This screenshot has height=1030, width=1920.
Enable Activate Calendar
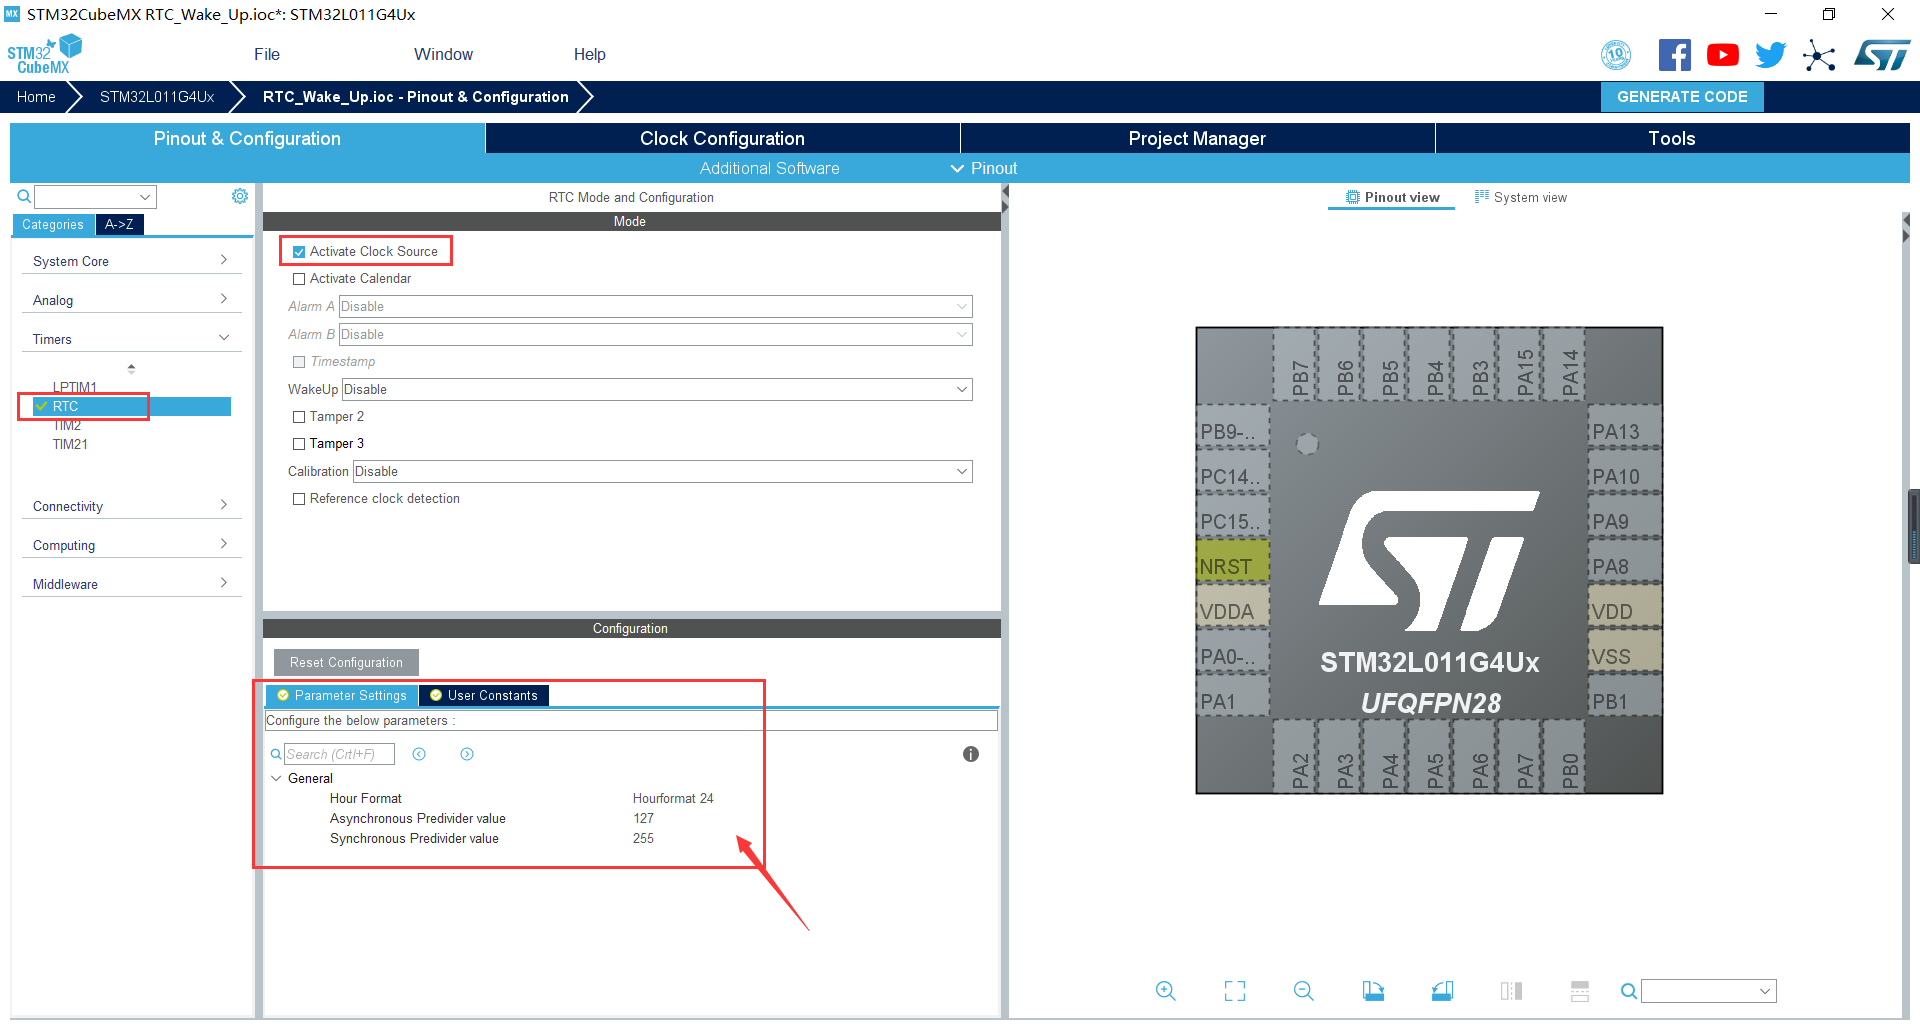298,278
